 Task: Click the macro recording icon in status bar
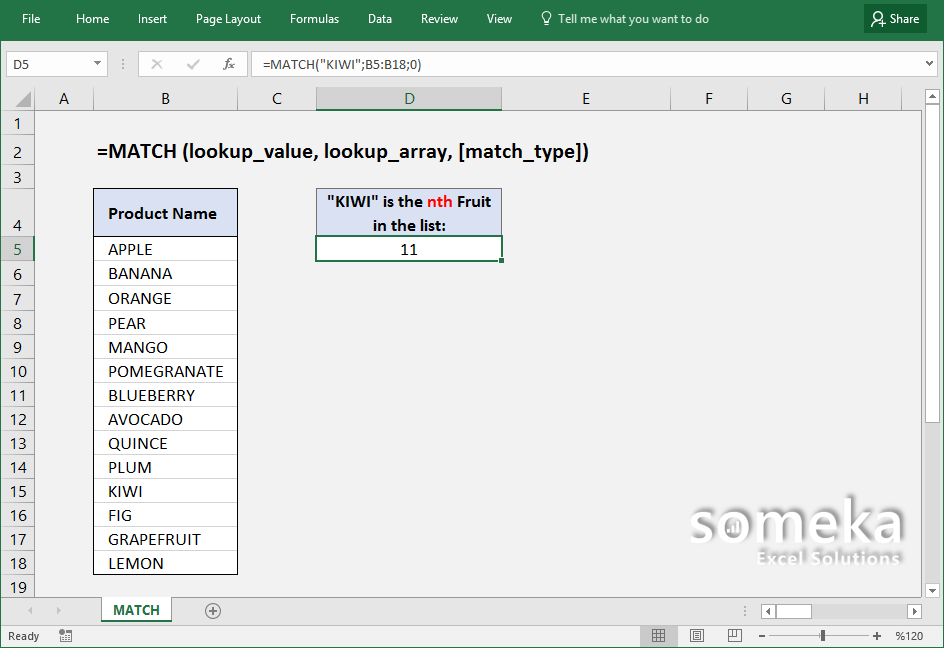(64, 636)
